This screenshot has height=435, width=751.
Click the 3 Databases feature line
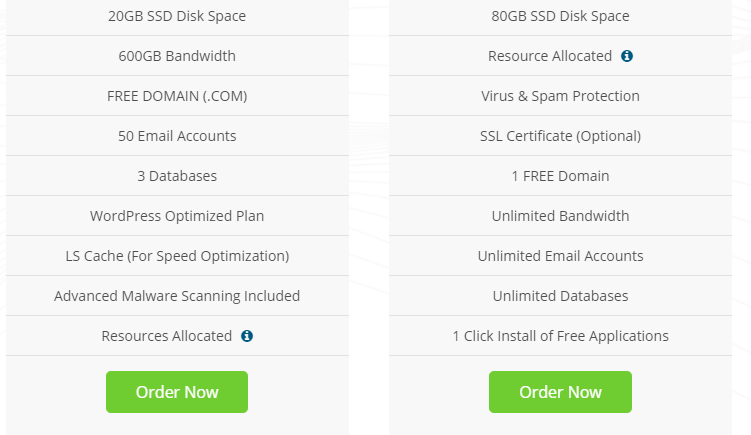[x=177, y=176]
